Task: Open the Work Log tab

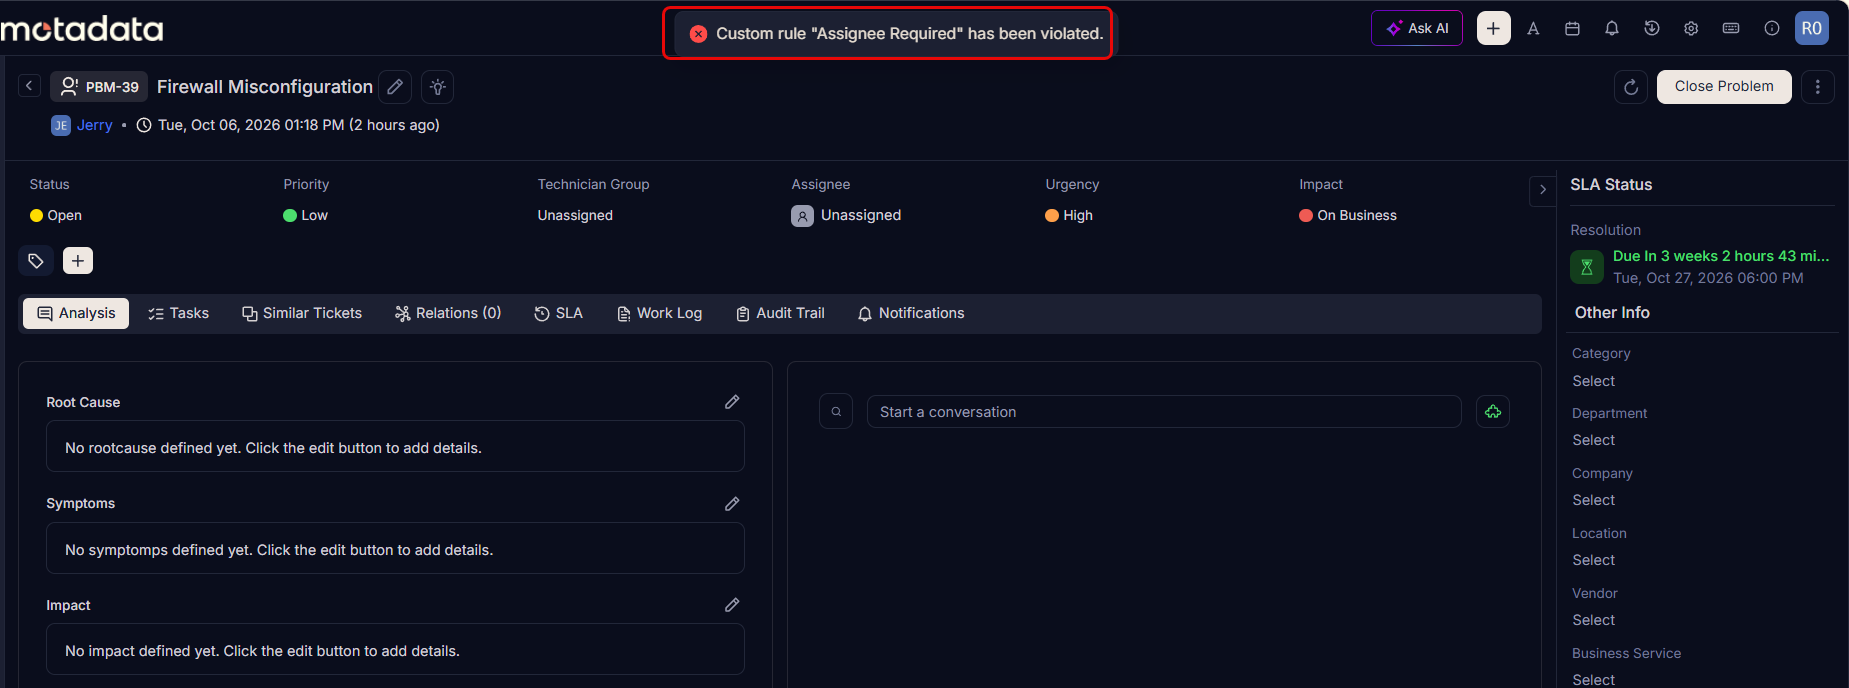Action: [660, 313]
